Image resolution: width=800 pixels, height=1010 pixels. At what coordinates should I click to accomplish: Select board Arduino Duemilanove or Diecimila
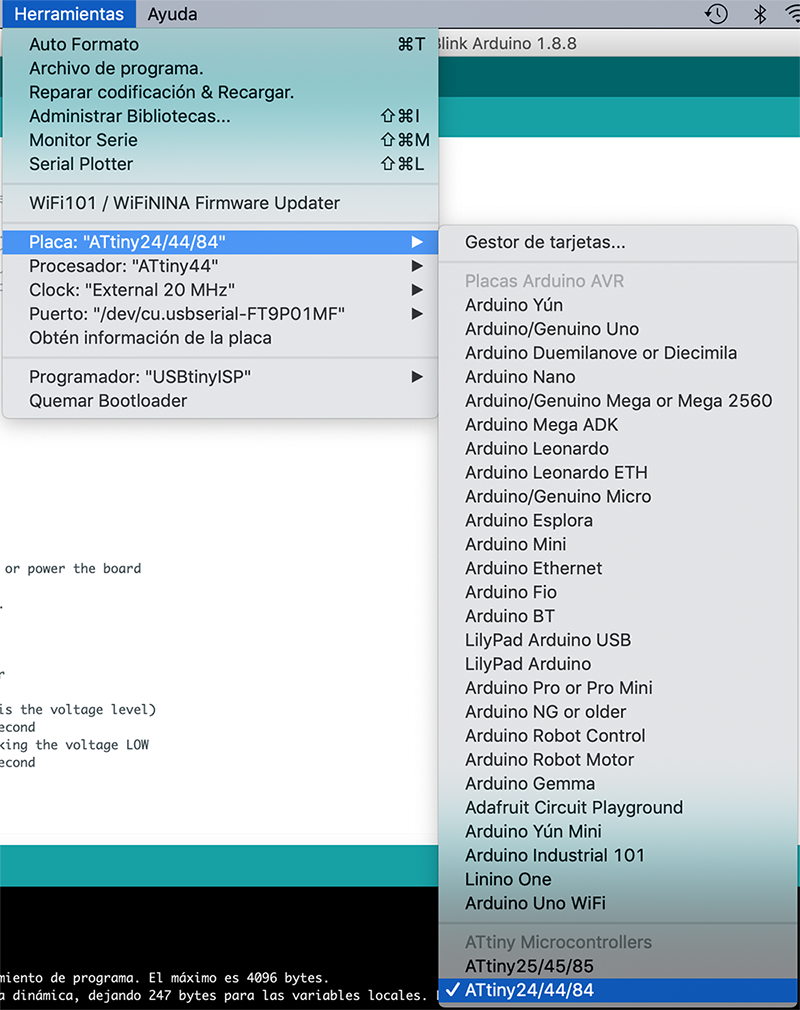pos(618,353)
